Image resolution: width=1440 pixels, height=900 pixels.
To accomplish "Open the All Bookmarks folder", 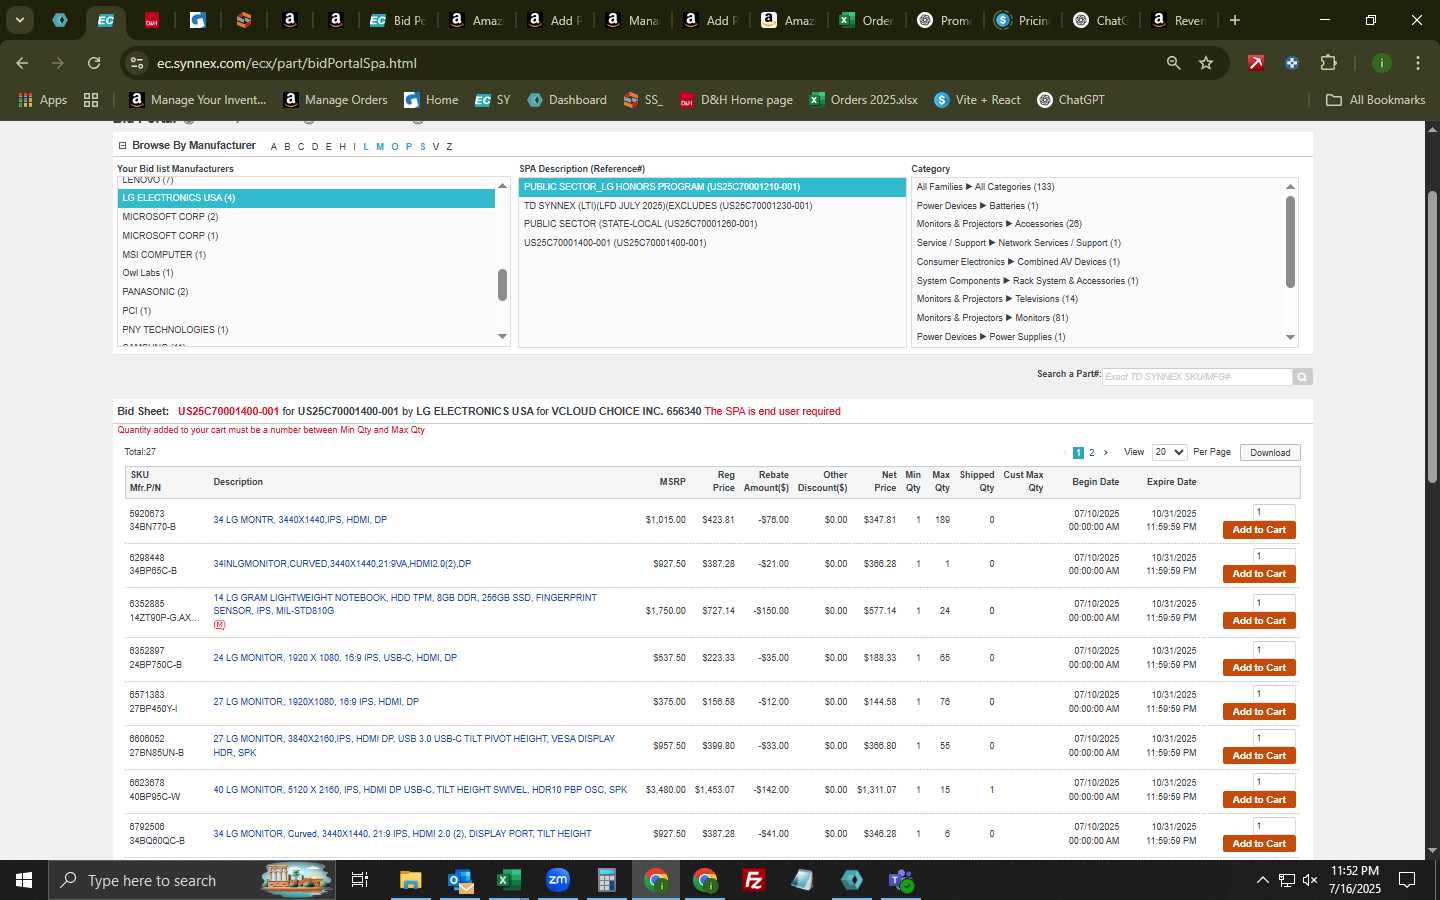I will pos(1375,100).
